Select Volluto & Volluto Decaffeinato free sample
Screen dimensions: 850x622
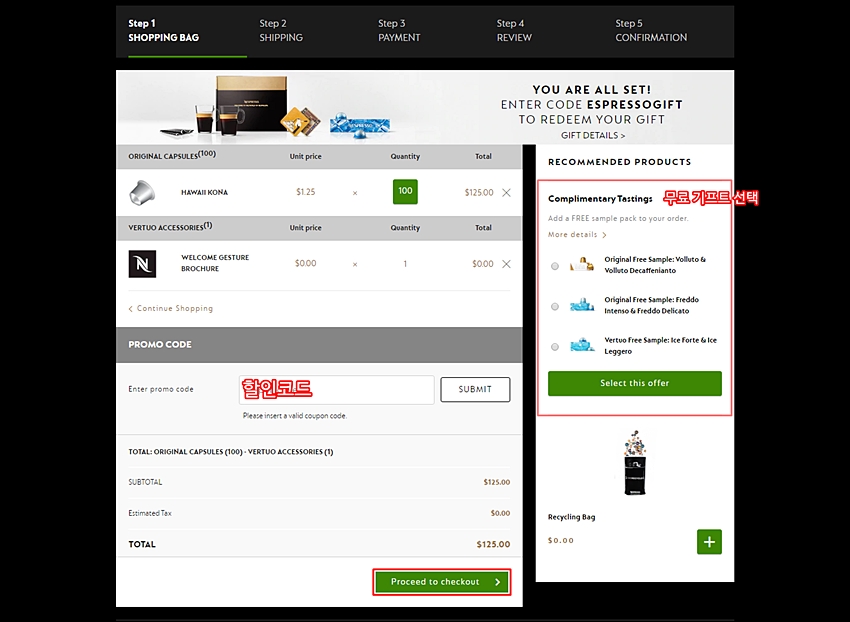click(555, 266)
